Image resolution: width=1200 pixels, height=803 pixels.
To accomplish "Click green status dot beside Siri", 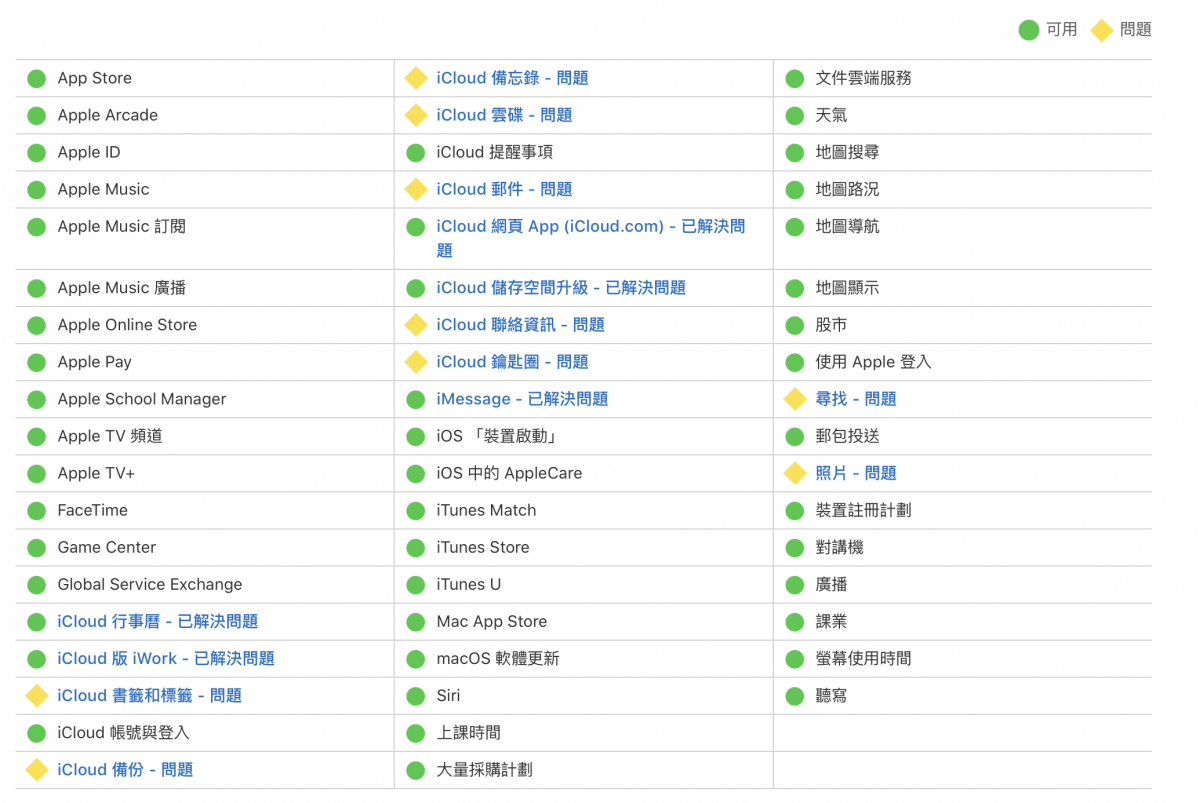I will coord(416,695).
